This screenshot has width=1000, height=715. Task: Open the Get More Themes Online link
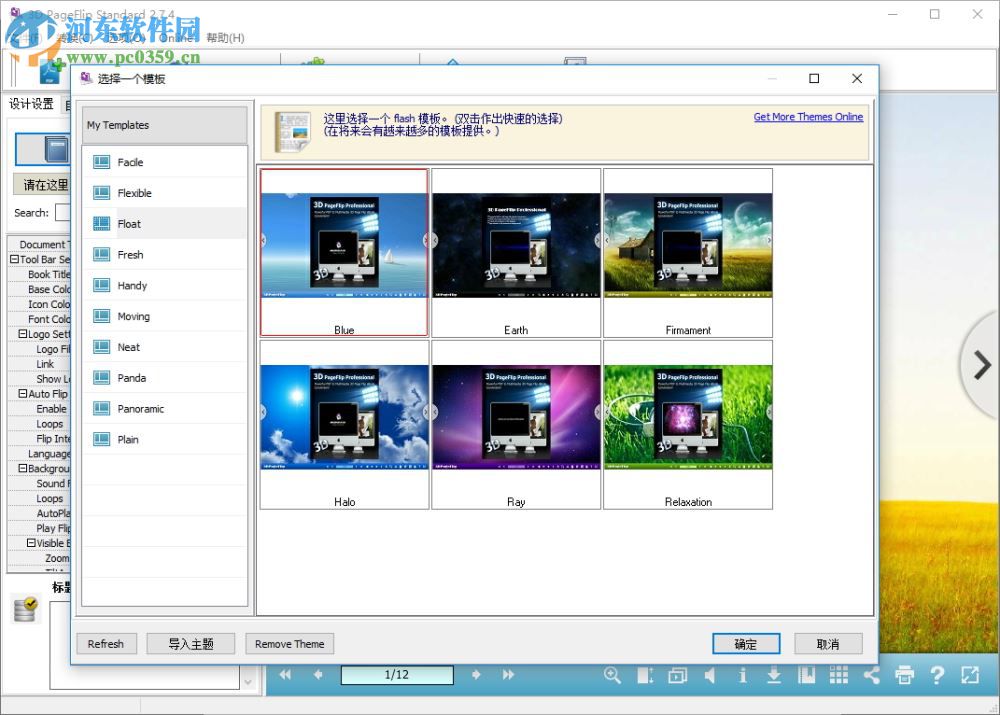pyautogui.click(x=808, y=117)
